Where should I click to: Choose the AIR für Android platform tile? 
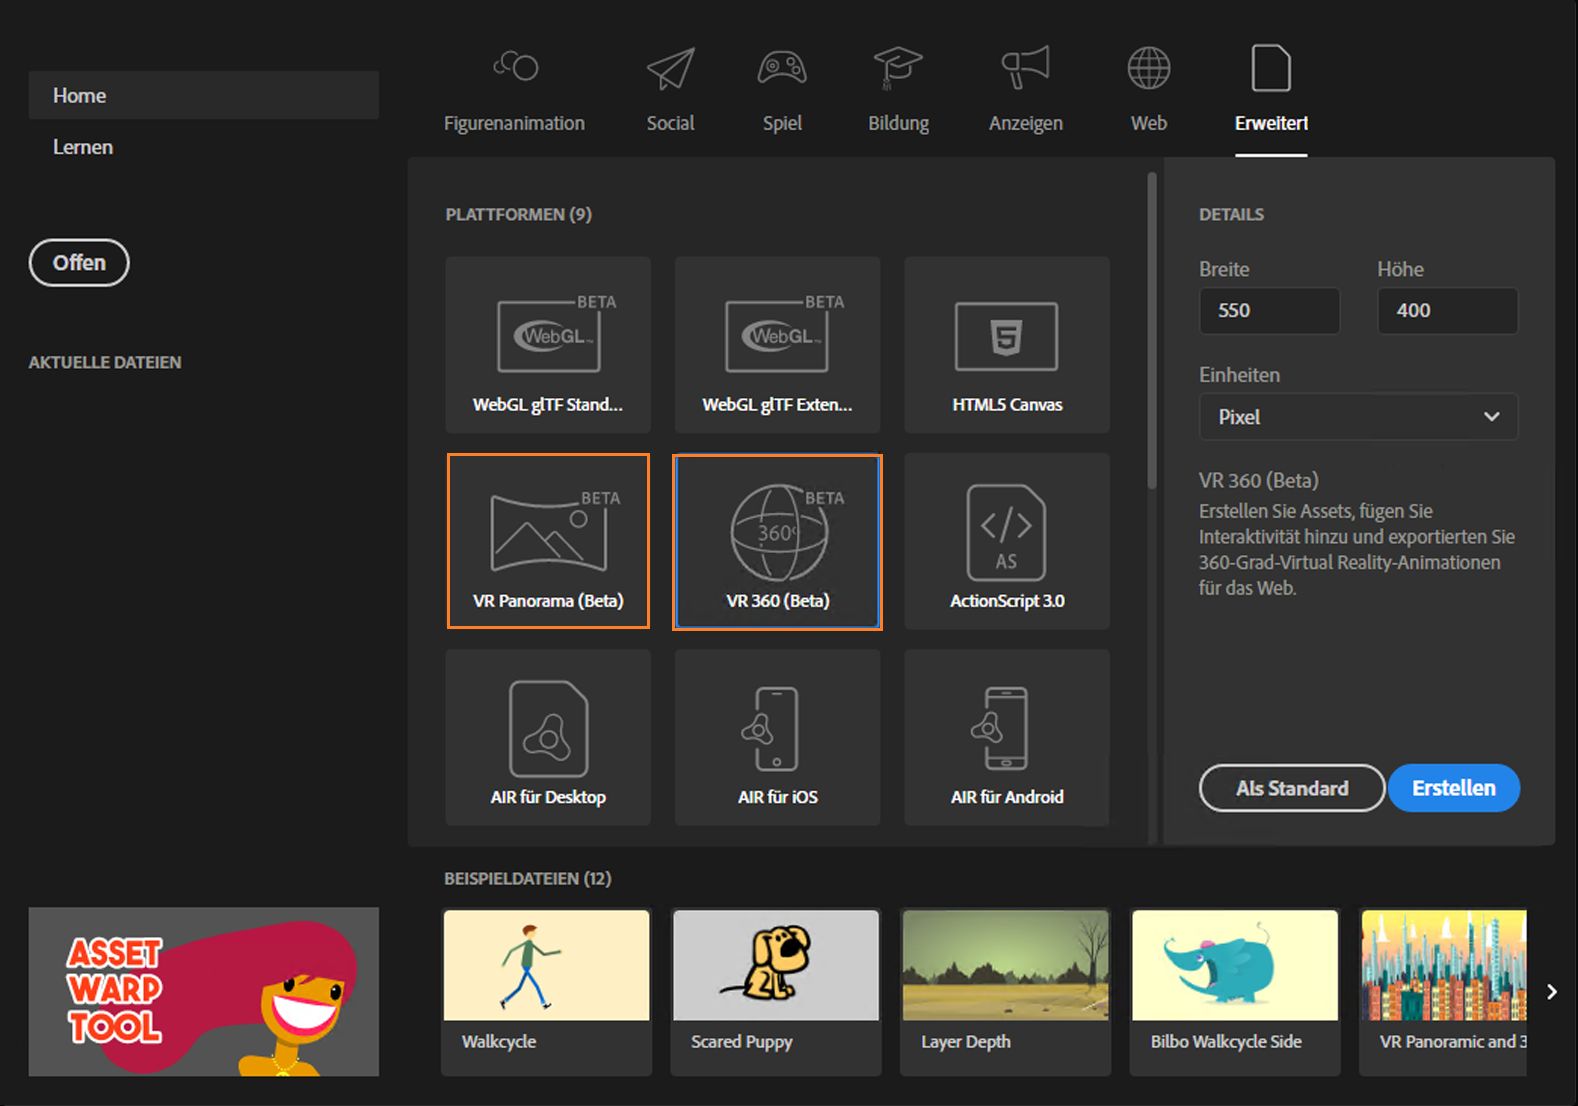coord(1007,738)
